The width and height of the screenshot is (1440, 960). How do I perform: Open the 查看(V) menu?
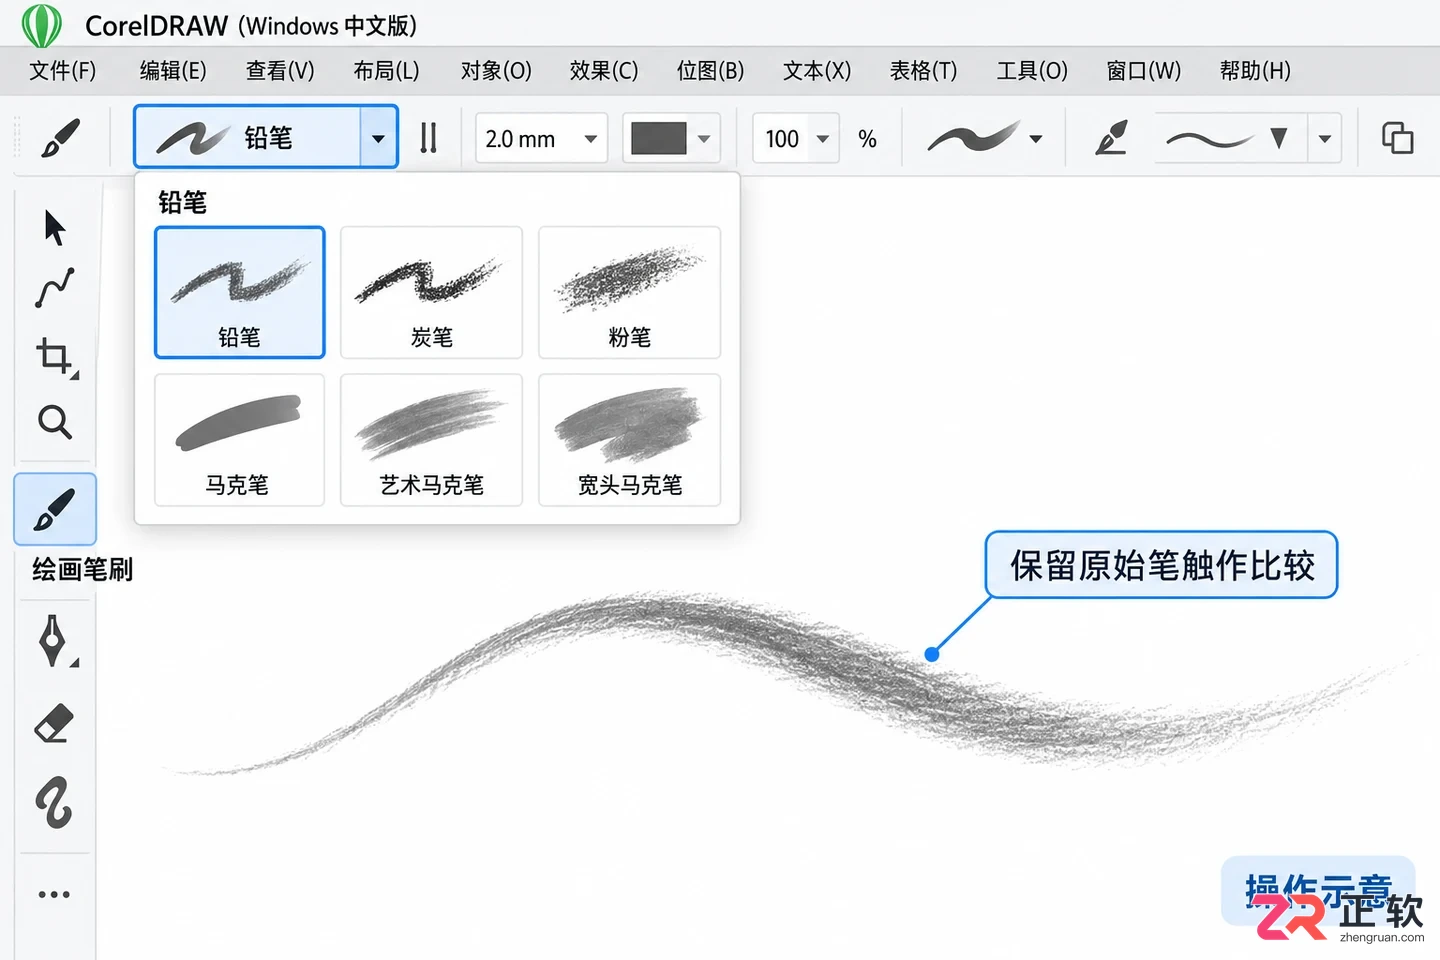coord(280,71)
